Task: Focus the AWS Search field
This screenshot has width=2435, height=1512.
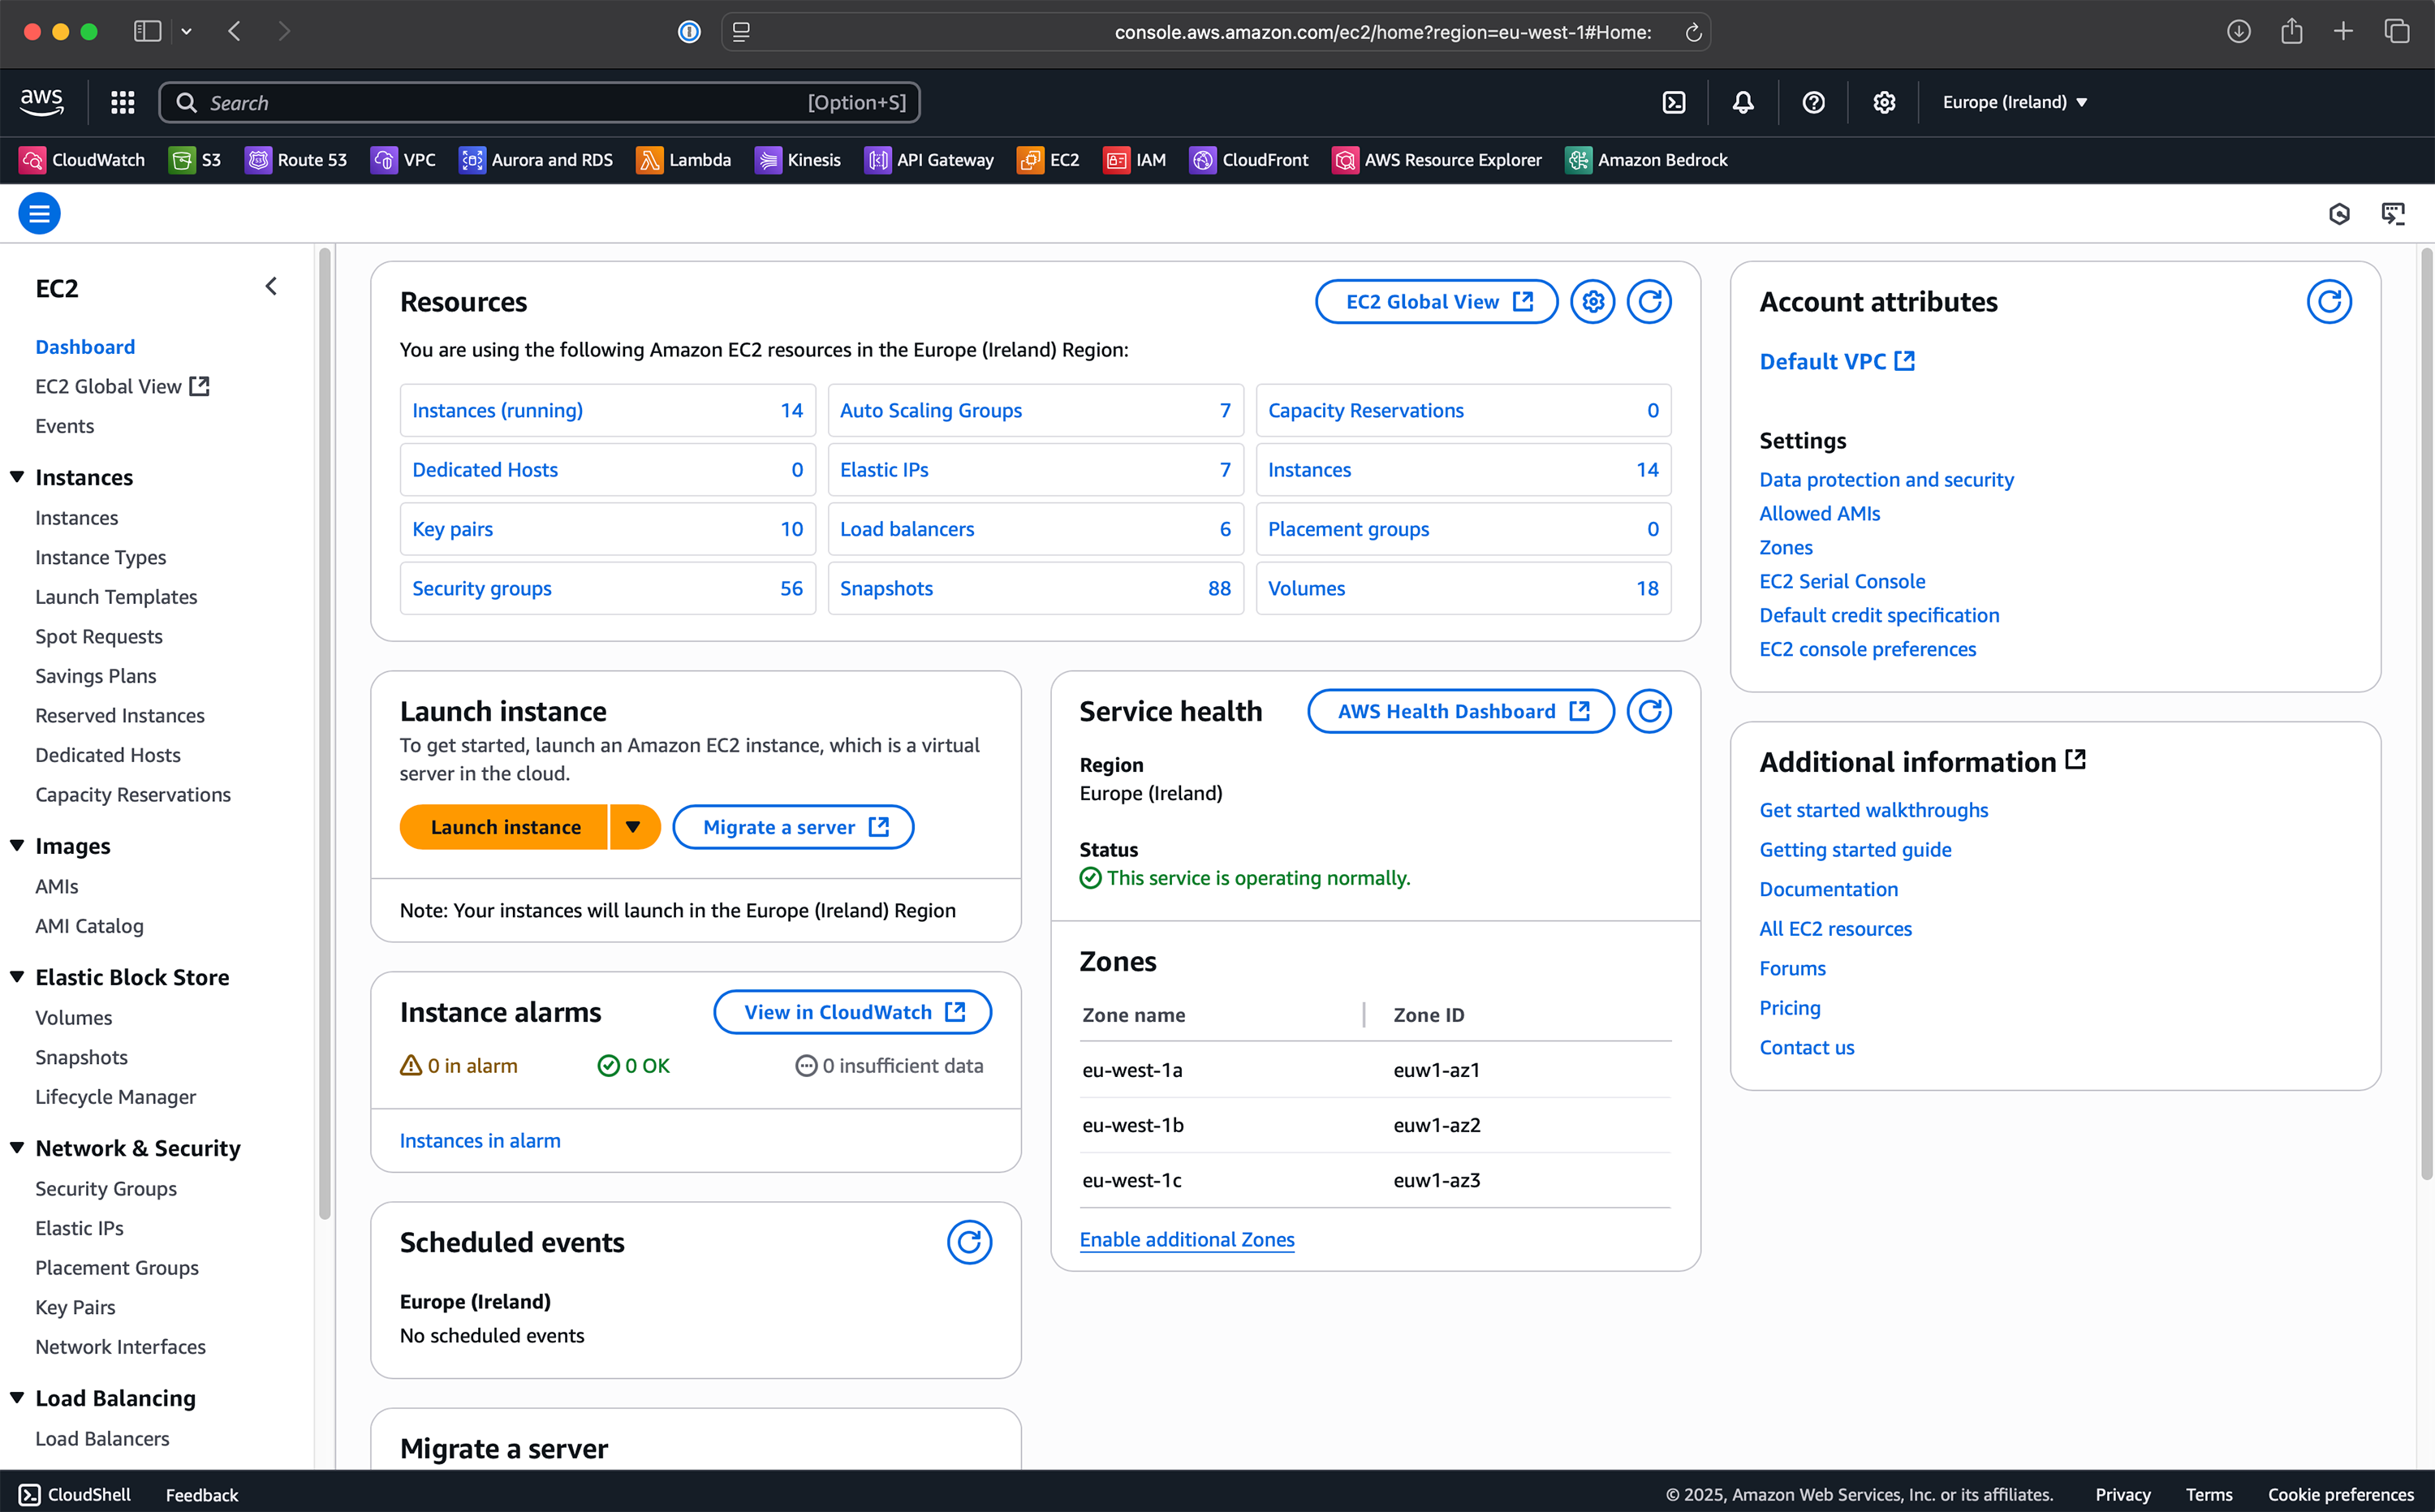Action: 539,102
